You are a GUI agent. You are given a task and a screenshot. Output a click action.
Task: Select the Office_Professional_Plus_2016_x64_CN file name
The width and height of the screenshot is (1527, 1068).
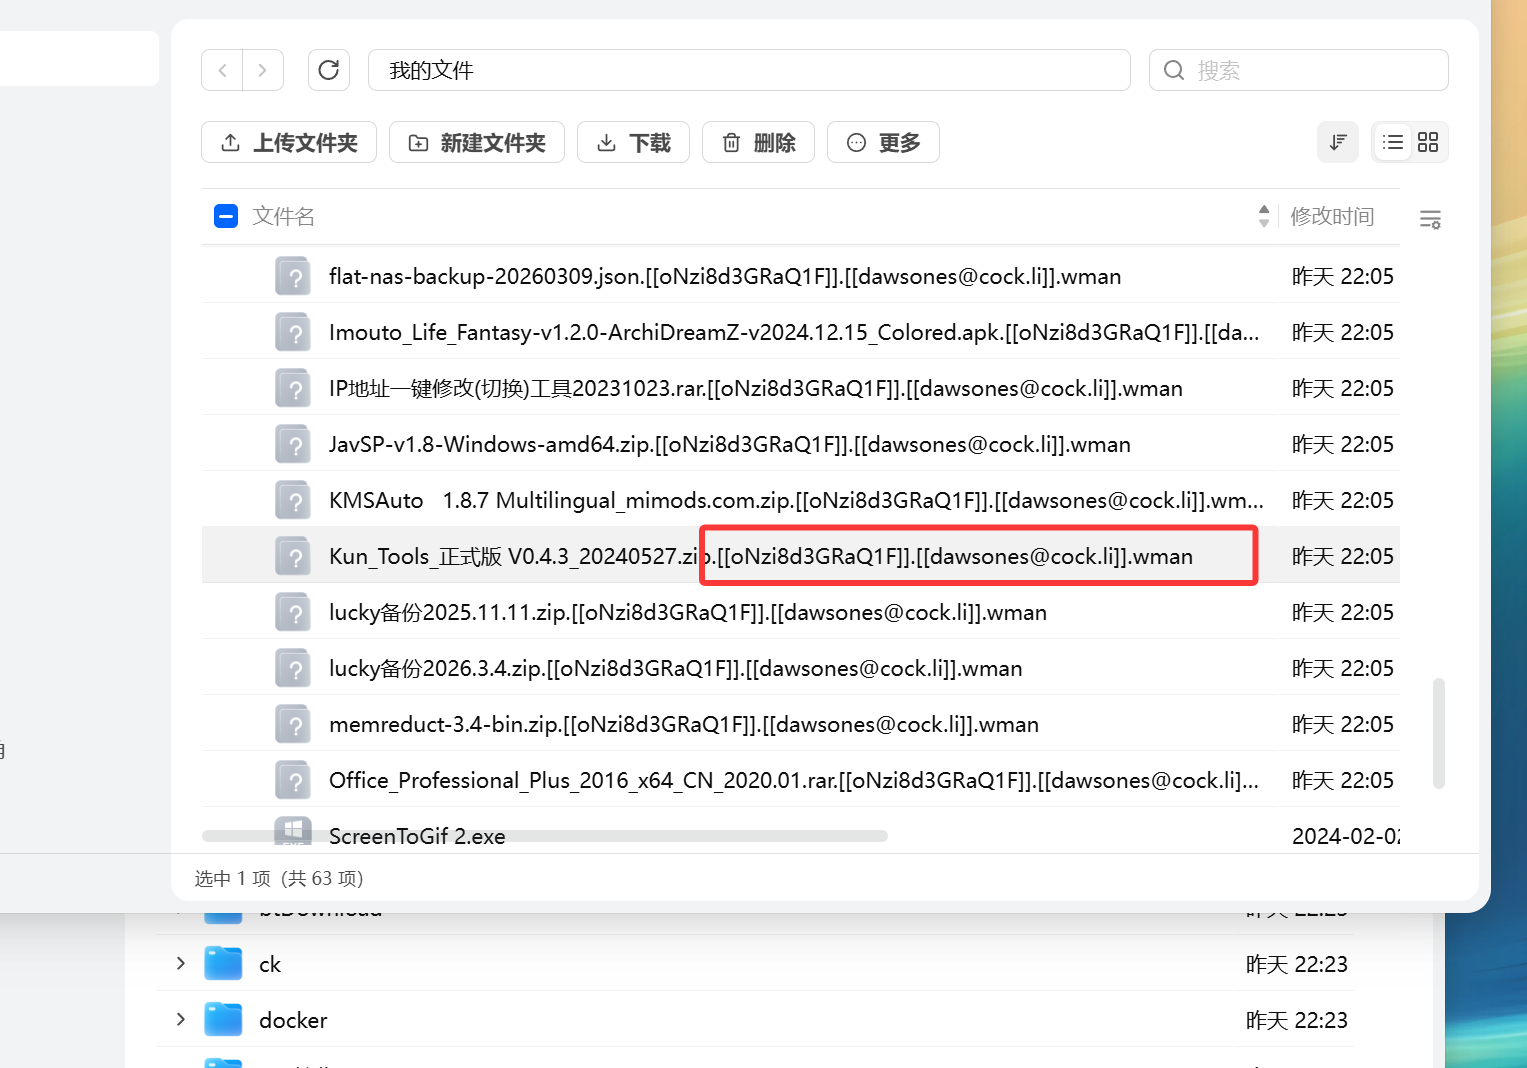[794, 780]
